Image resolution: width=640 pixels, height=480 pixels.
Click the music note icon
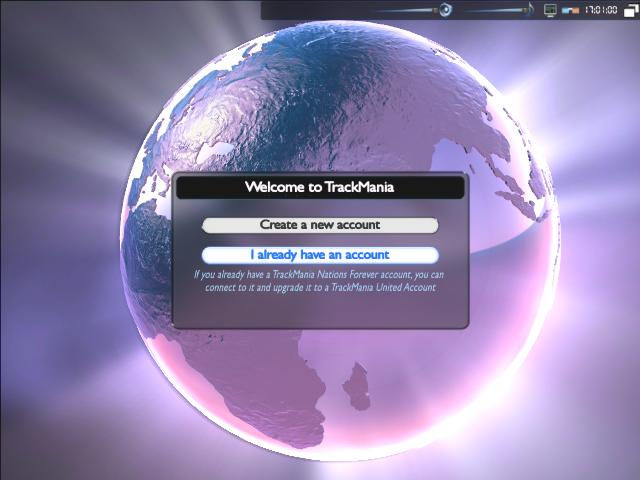click(x=530, y=9)
